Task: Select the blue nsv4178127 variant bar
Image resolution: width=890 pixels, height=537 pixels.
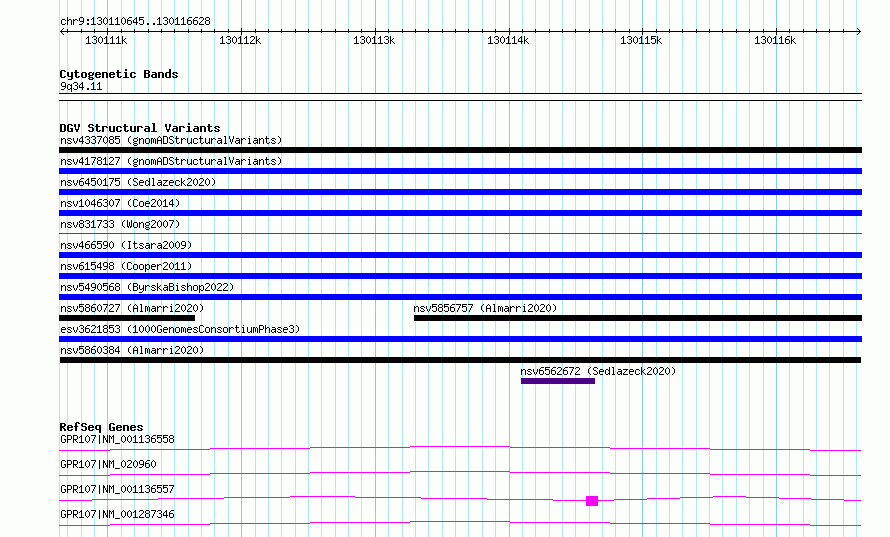Action: pos(461,171)
